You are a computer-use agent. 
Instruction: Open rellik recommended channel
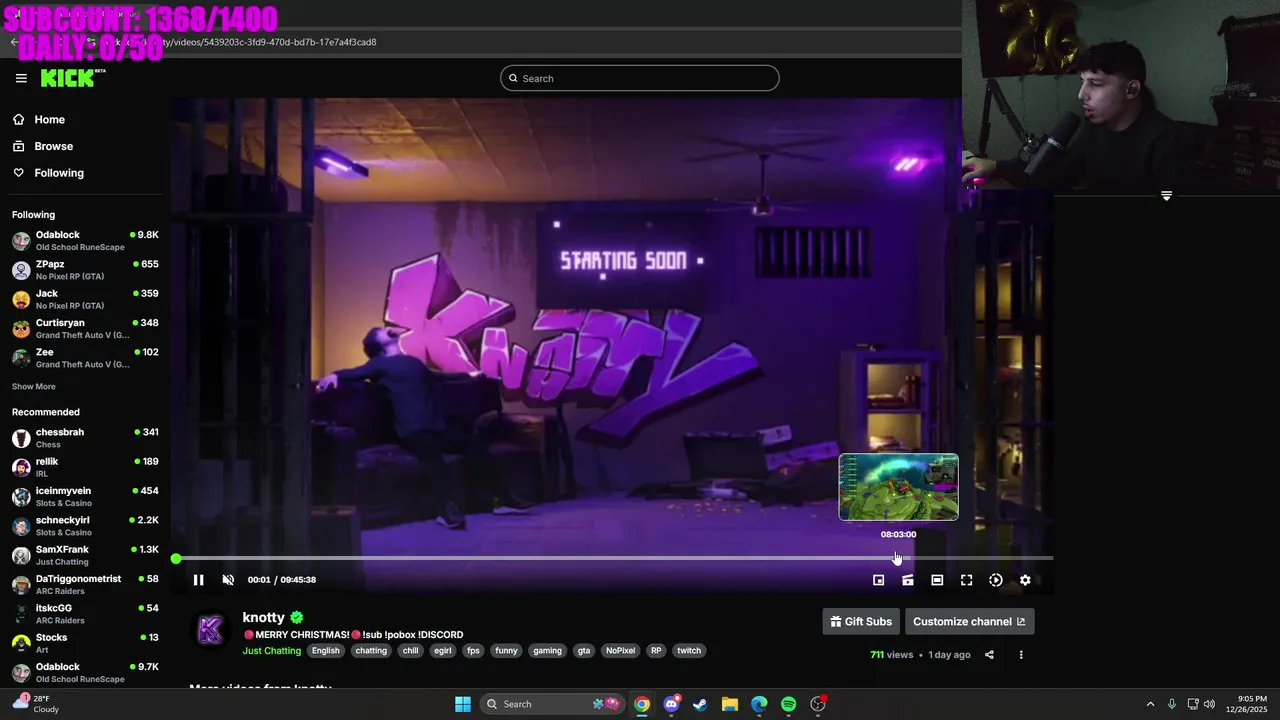(x=85, y=467)
